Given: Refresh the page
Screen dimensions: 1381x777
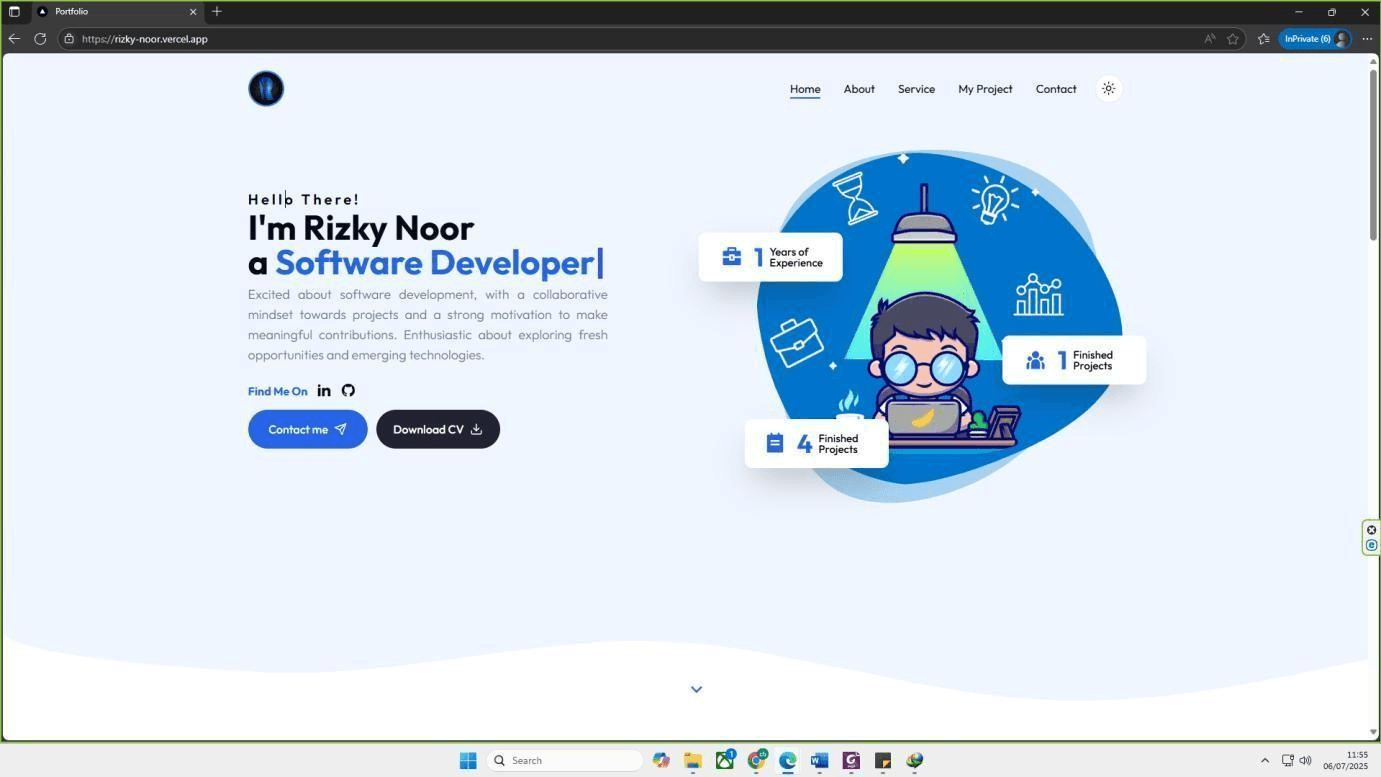Looking at the screenshot, I should pyautogui.click(x=40, y=39).
